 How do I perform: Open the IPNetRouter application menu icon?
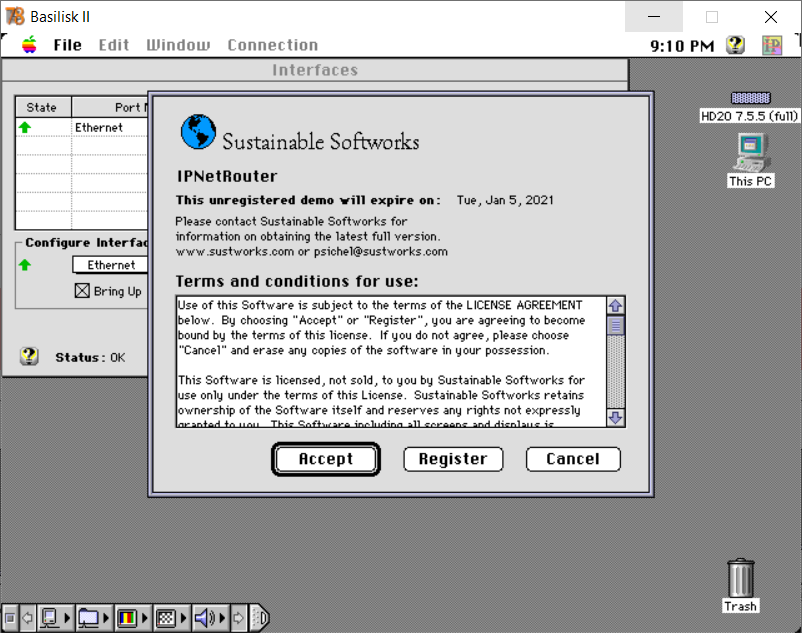click(772, 45)
